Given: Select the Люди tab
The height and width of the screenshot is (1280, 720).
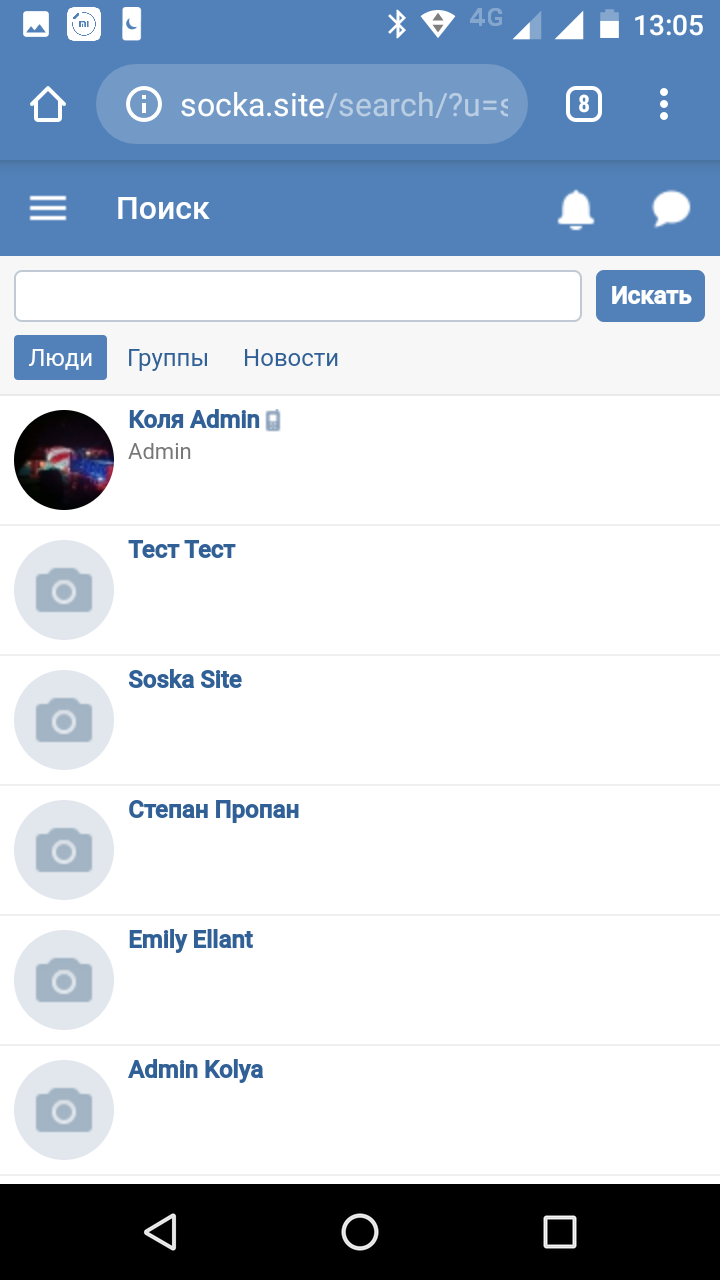Looking at the screenshot, I should point(60,358).
